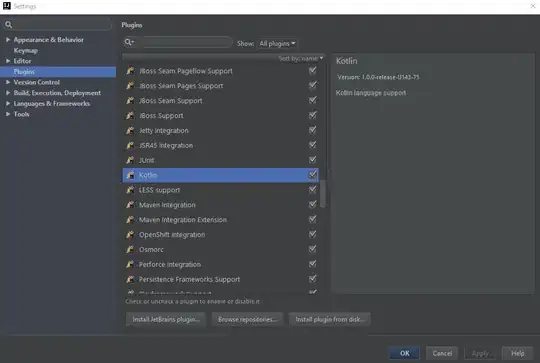
Task: Toggle the JSR45 Integration checkbox
Action: pos(312,145)
